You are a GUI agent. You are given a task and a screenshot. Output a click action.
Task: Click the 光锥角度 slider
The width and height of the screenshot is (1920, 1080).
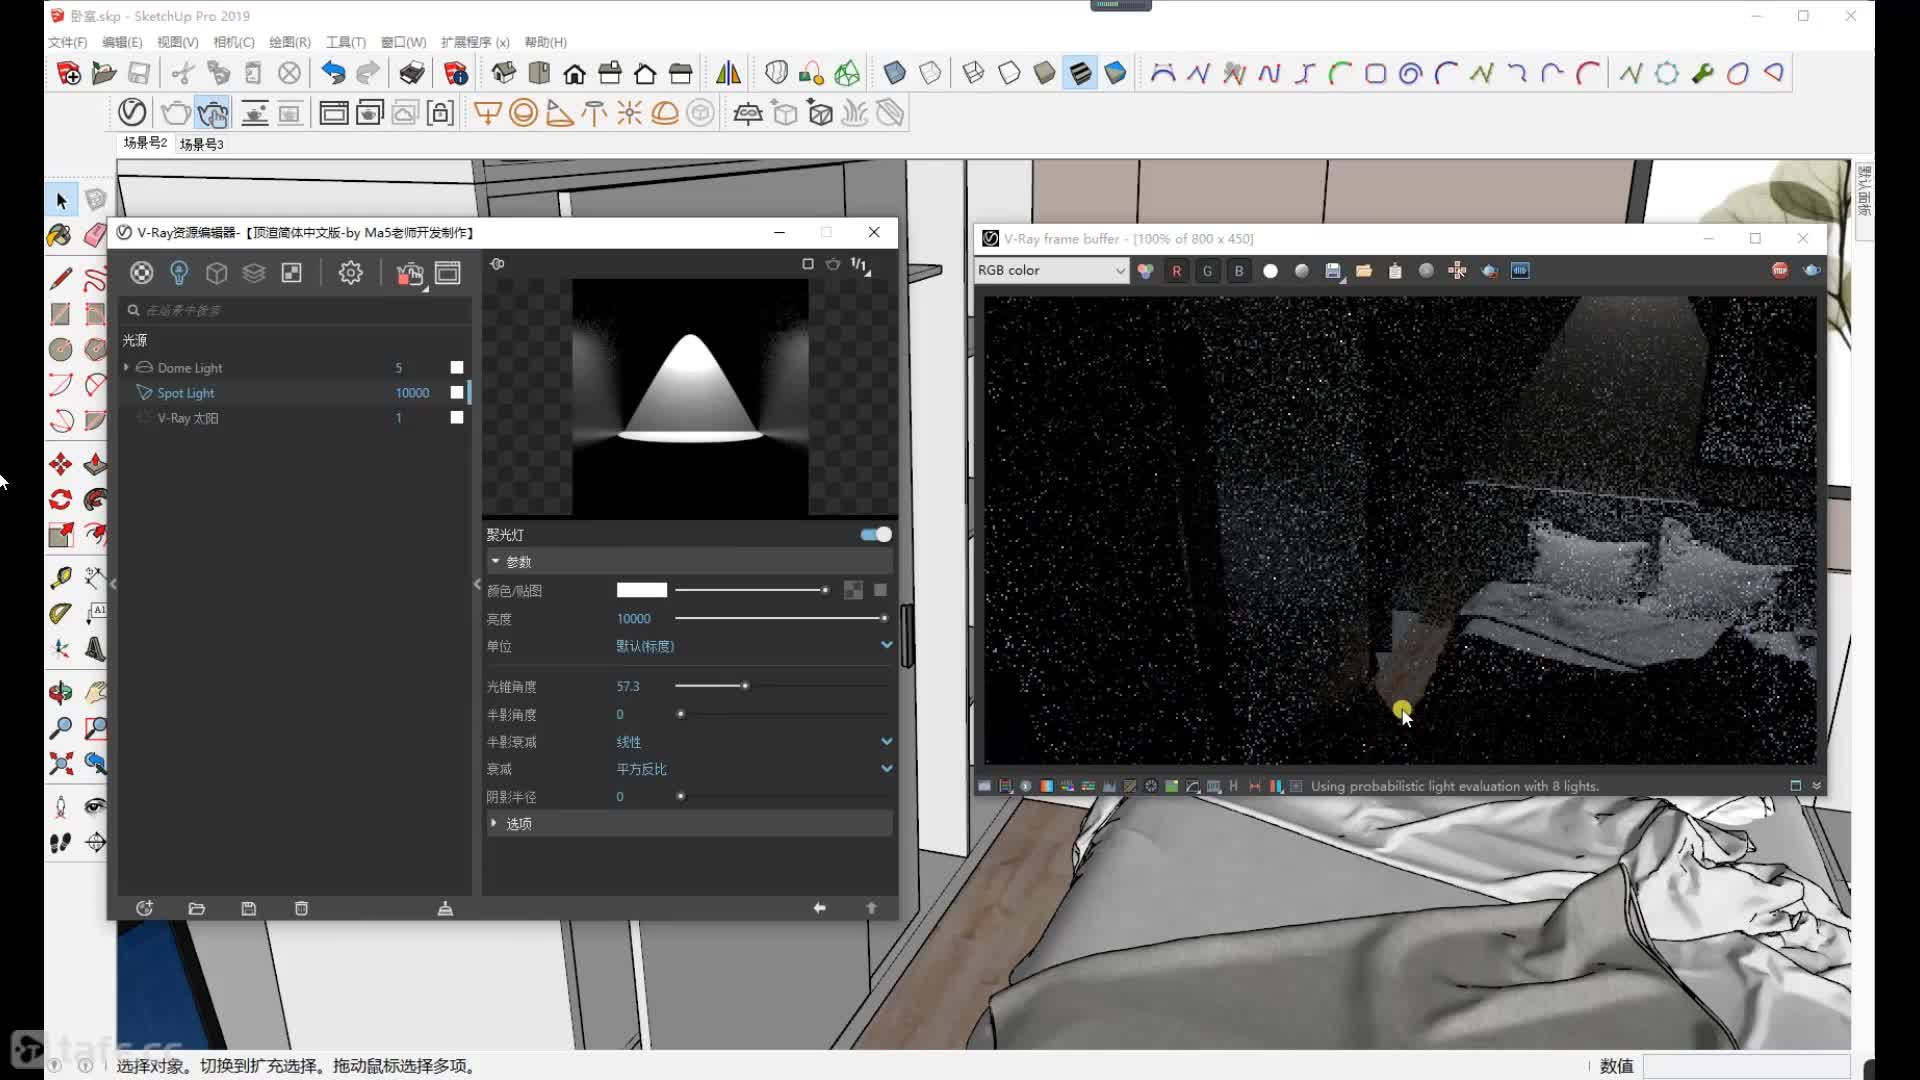click(x=782, y=686)
